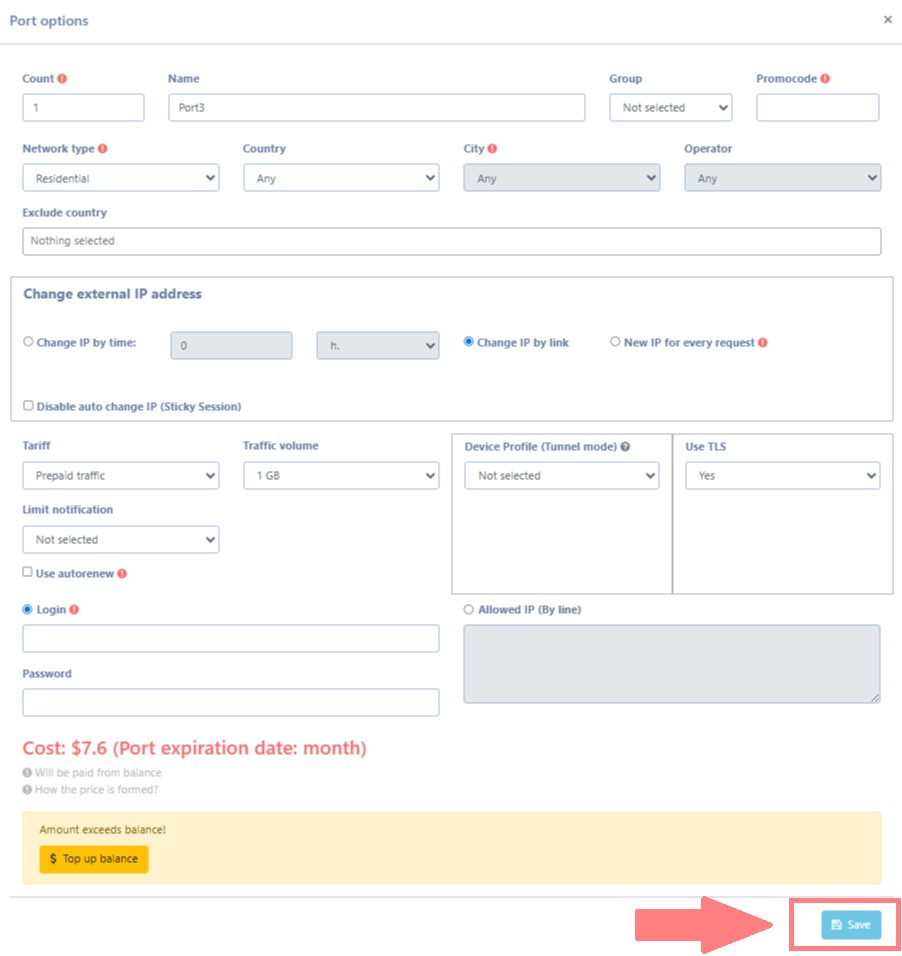This screenshot has width=902, height=956.
Task: Select Allowed IP (By line) option
Action: click(469, 609)
